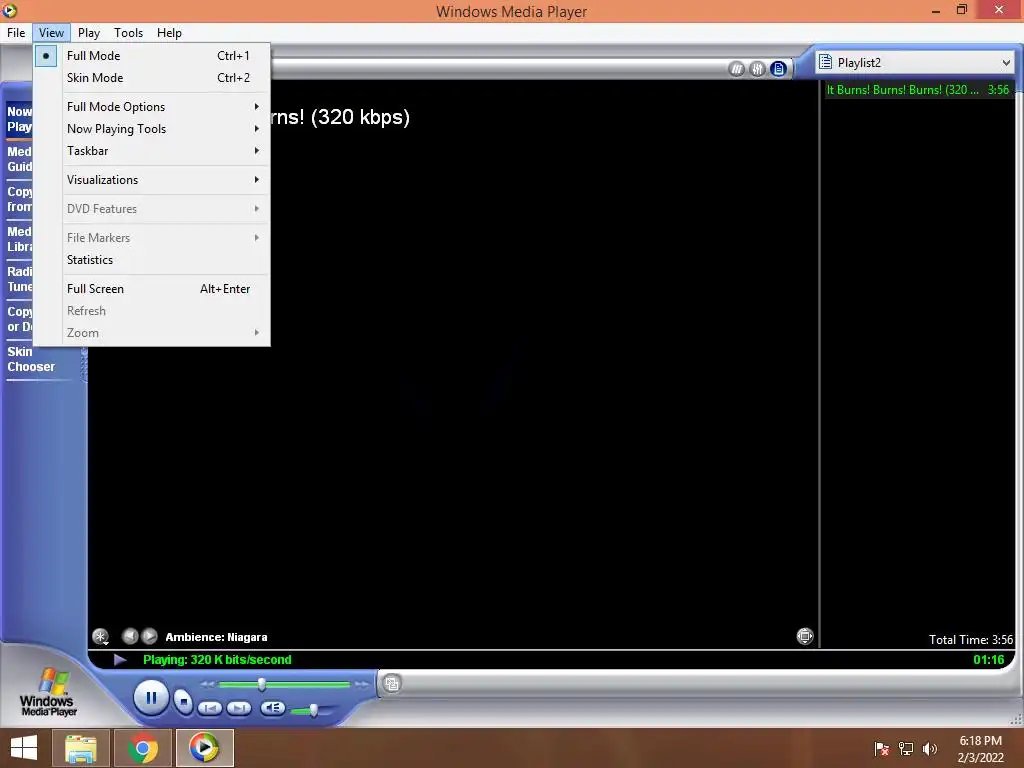This screenshot has width=1024, height=768.
Task: Open the File menu
Action: [x=16, y=33]
